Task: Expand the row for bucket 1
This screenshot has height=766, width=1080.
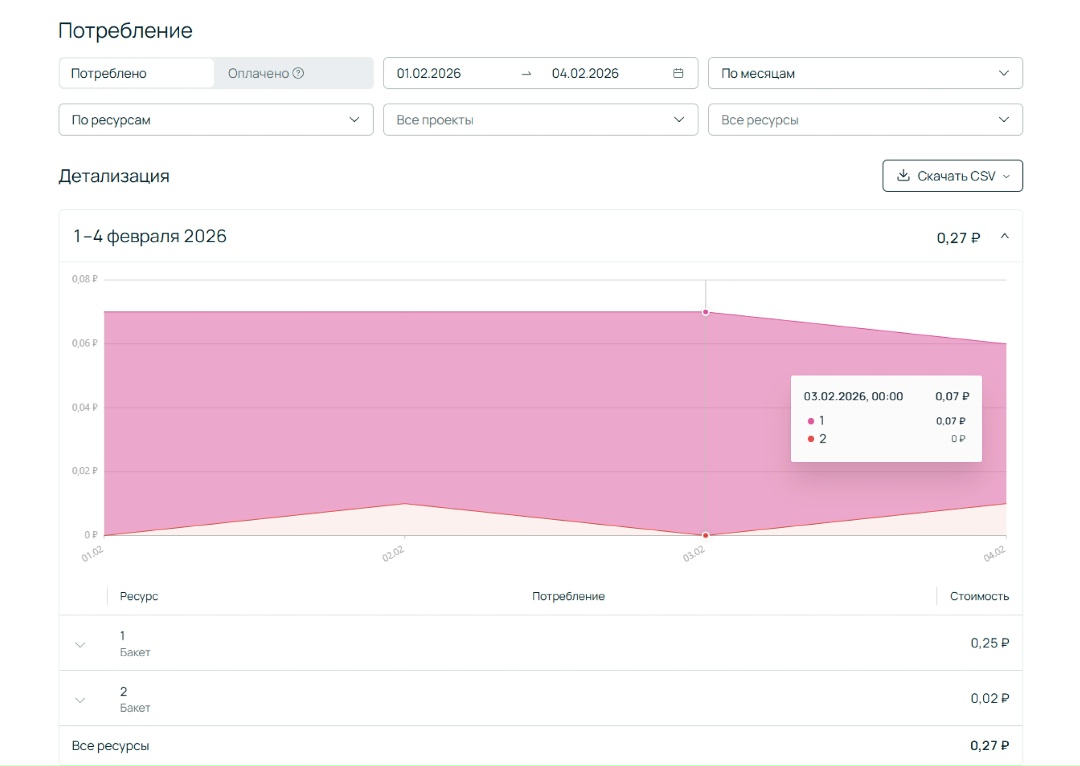Action: 81,644
